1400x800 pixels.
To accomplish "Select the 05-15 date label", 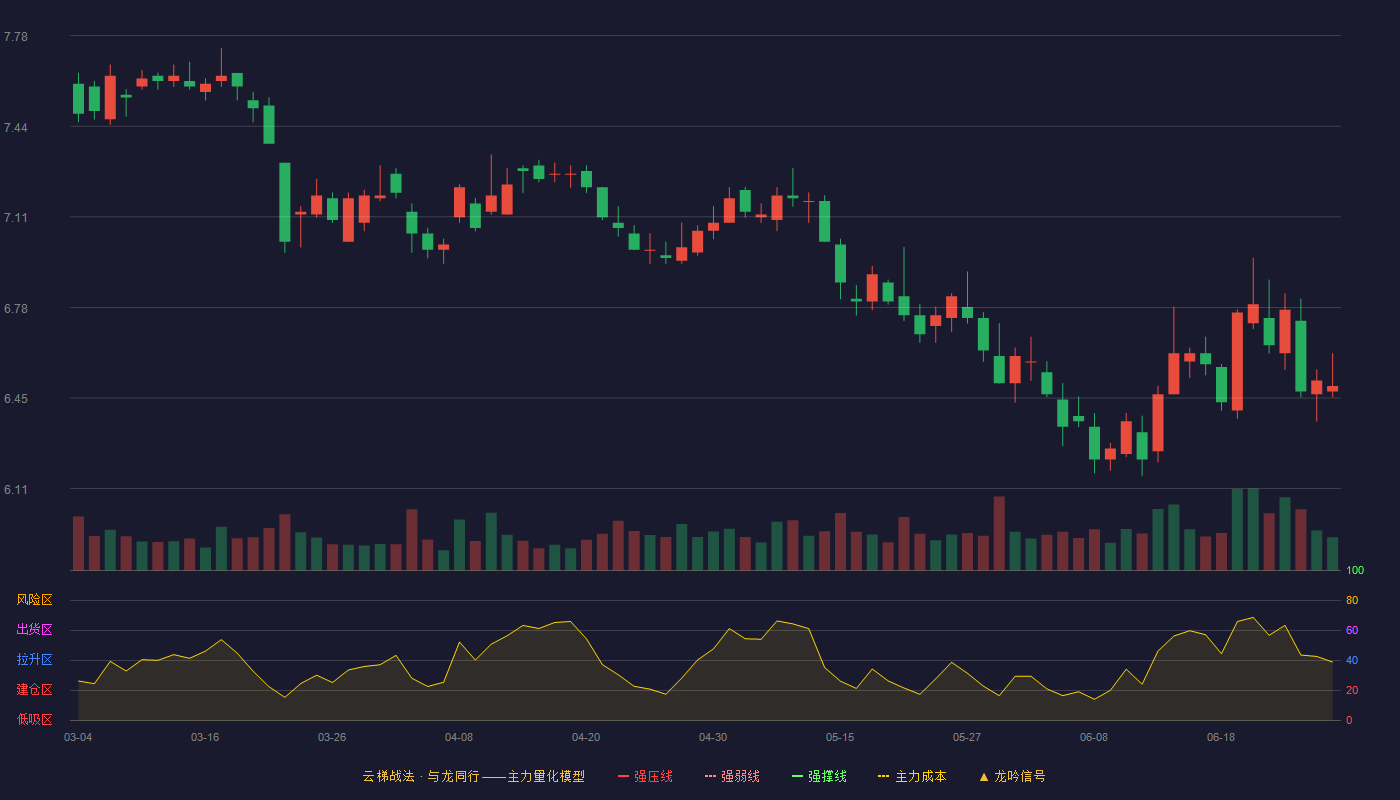I will 840,737.
